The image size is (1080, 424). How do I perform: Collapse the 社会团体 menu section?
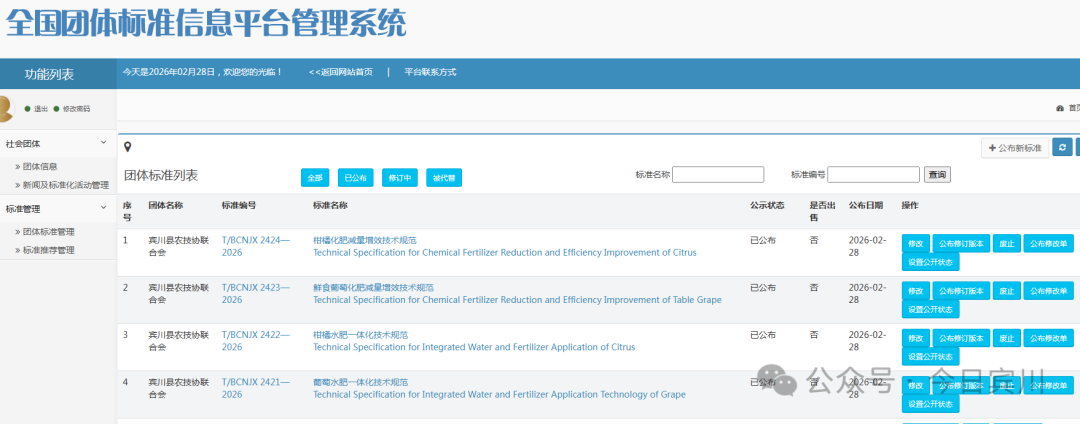pos(103,143)
